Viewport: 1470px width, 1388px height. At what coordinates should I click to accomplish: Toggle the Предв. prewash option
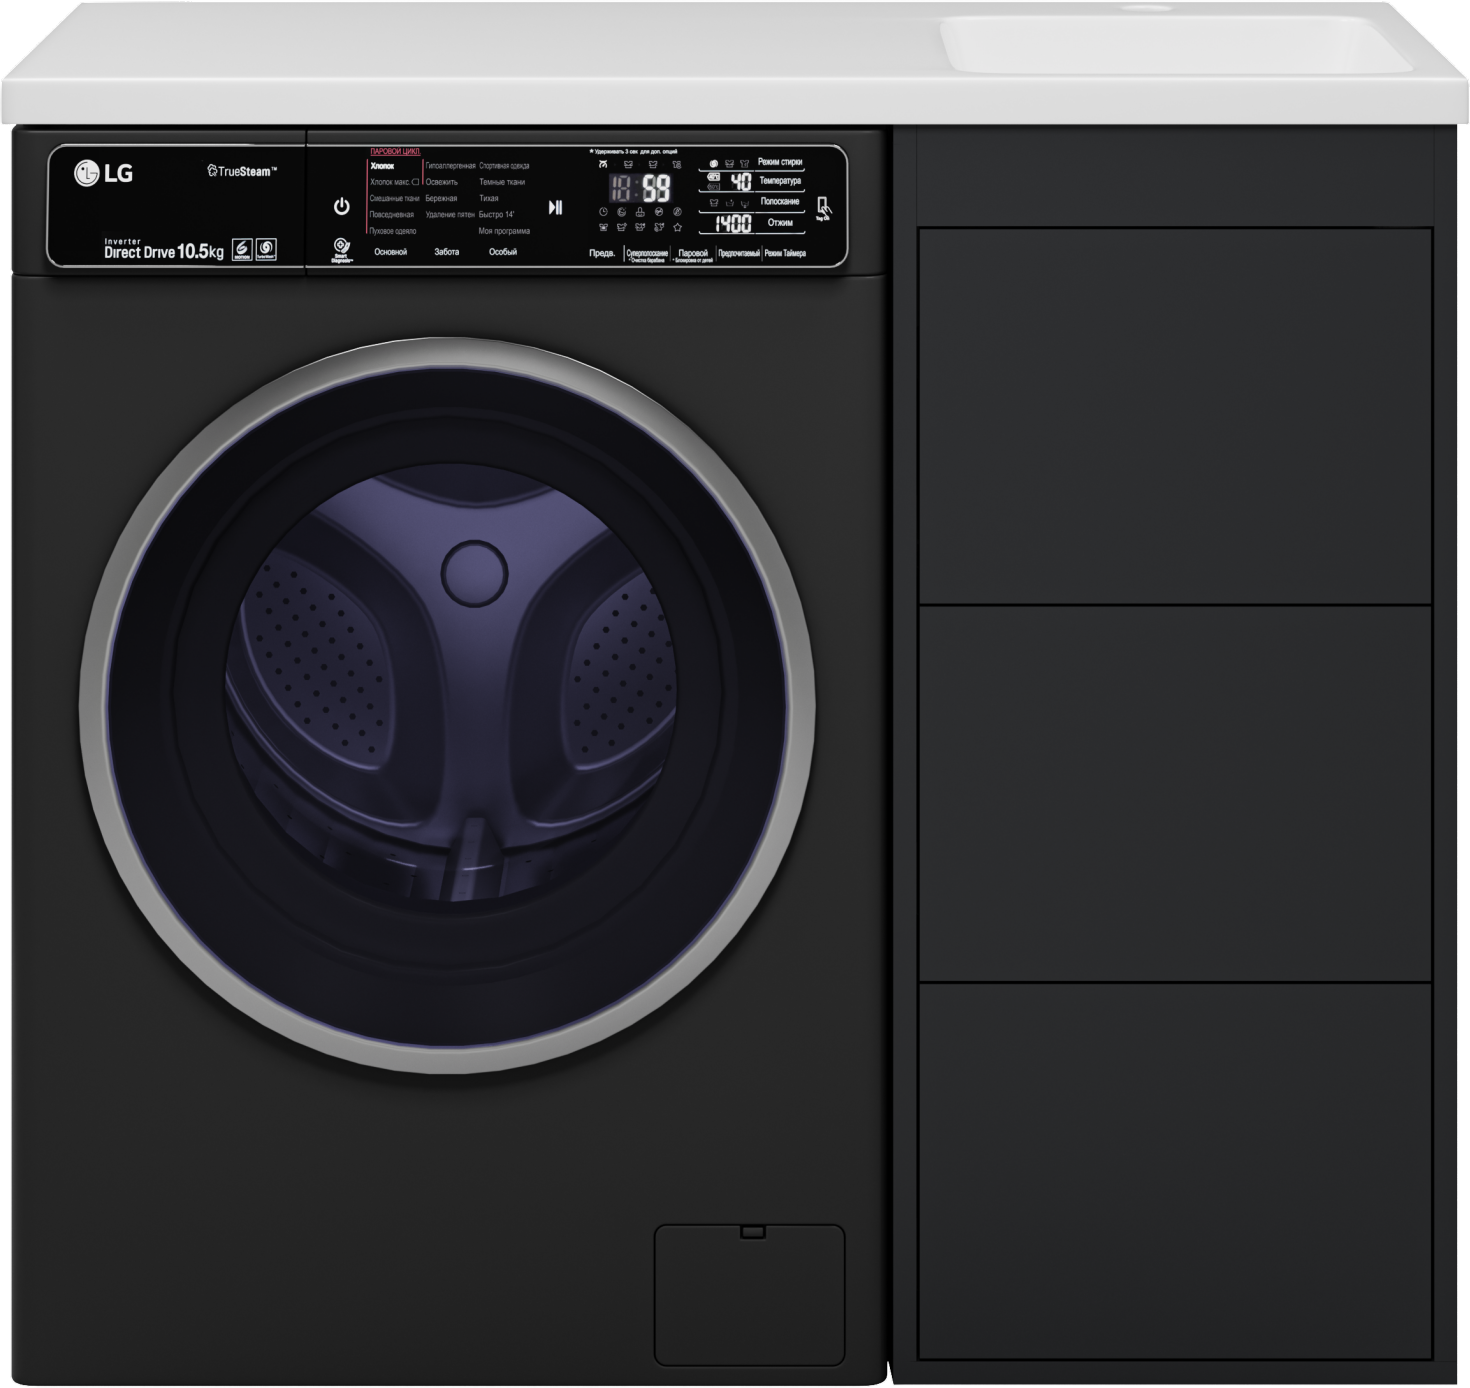(x=602, y=253)
